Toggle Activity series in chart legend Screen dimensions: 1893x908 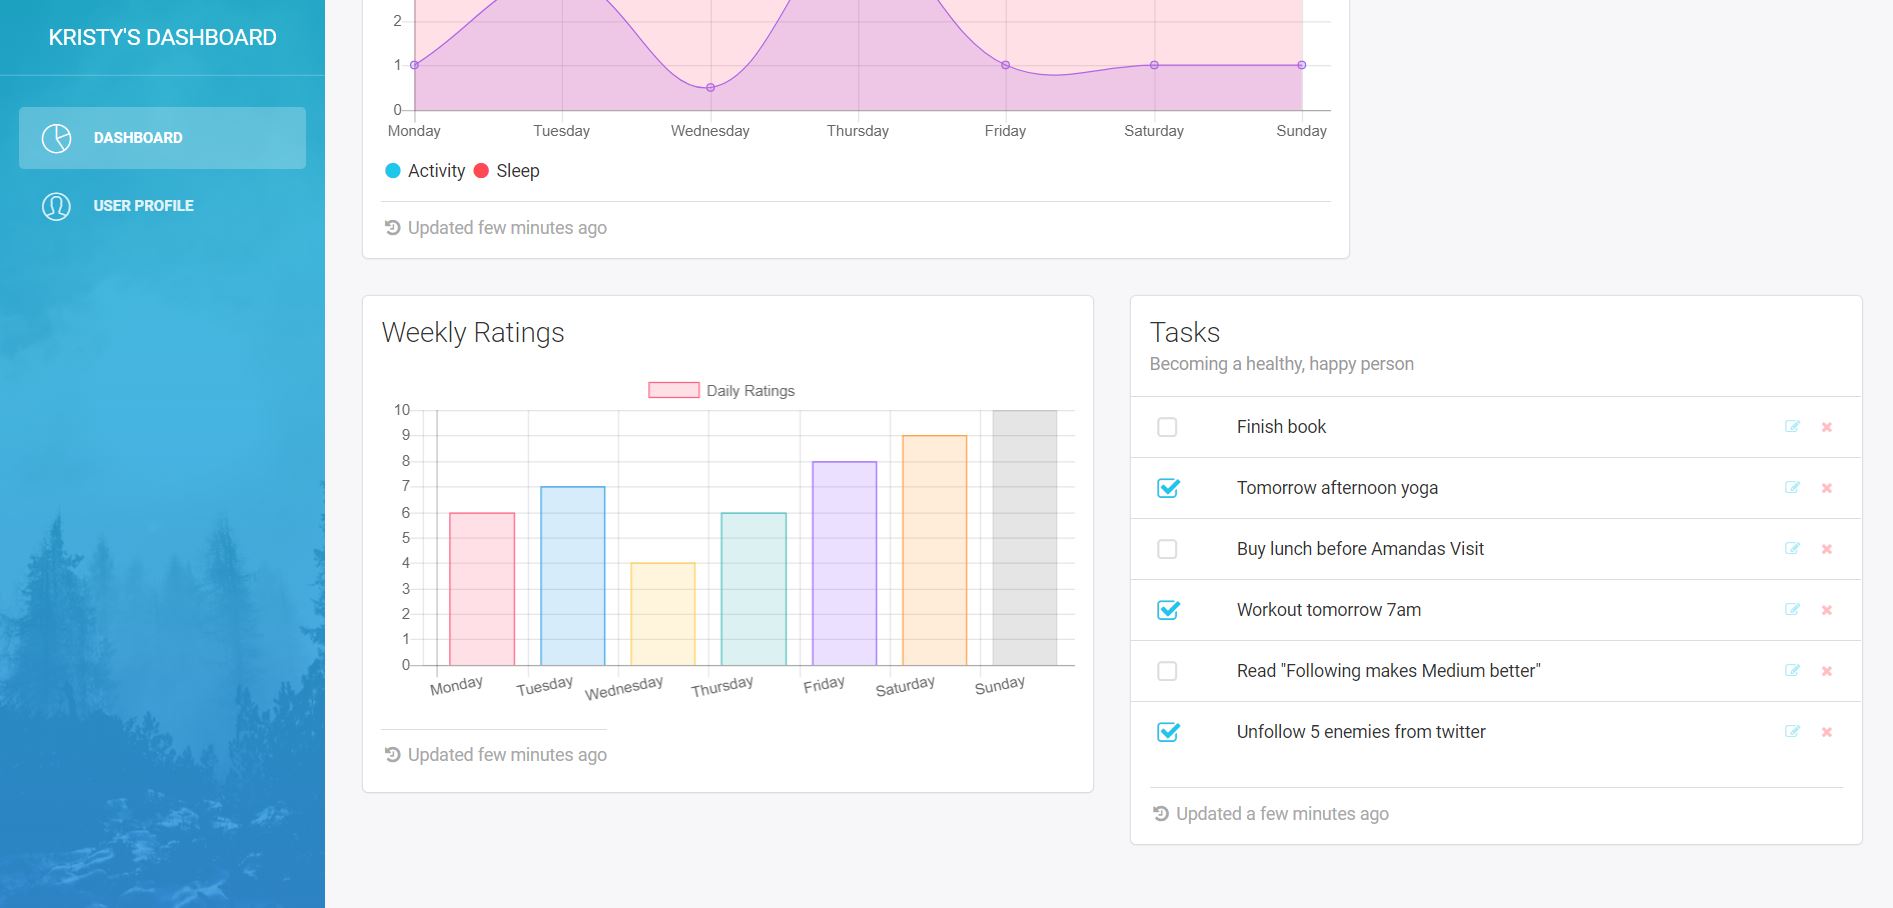click(425, 171)
